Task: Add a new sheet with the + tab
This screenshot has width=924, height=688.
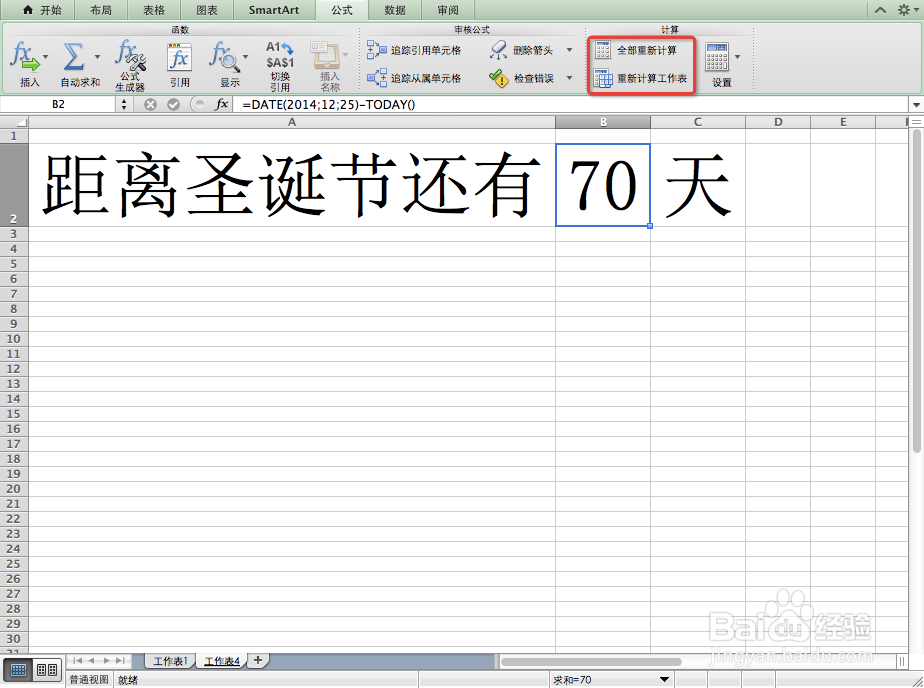Action: pos(256,660)
